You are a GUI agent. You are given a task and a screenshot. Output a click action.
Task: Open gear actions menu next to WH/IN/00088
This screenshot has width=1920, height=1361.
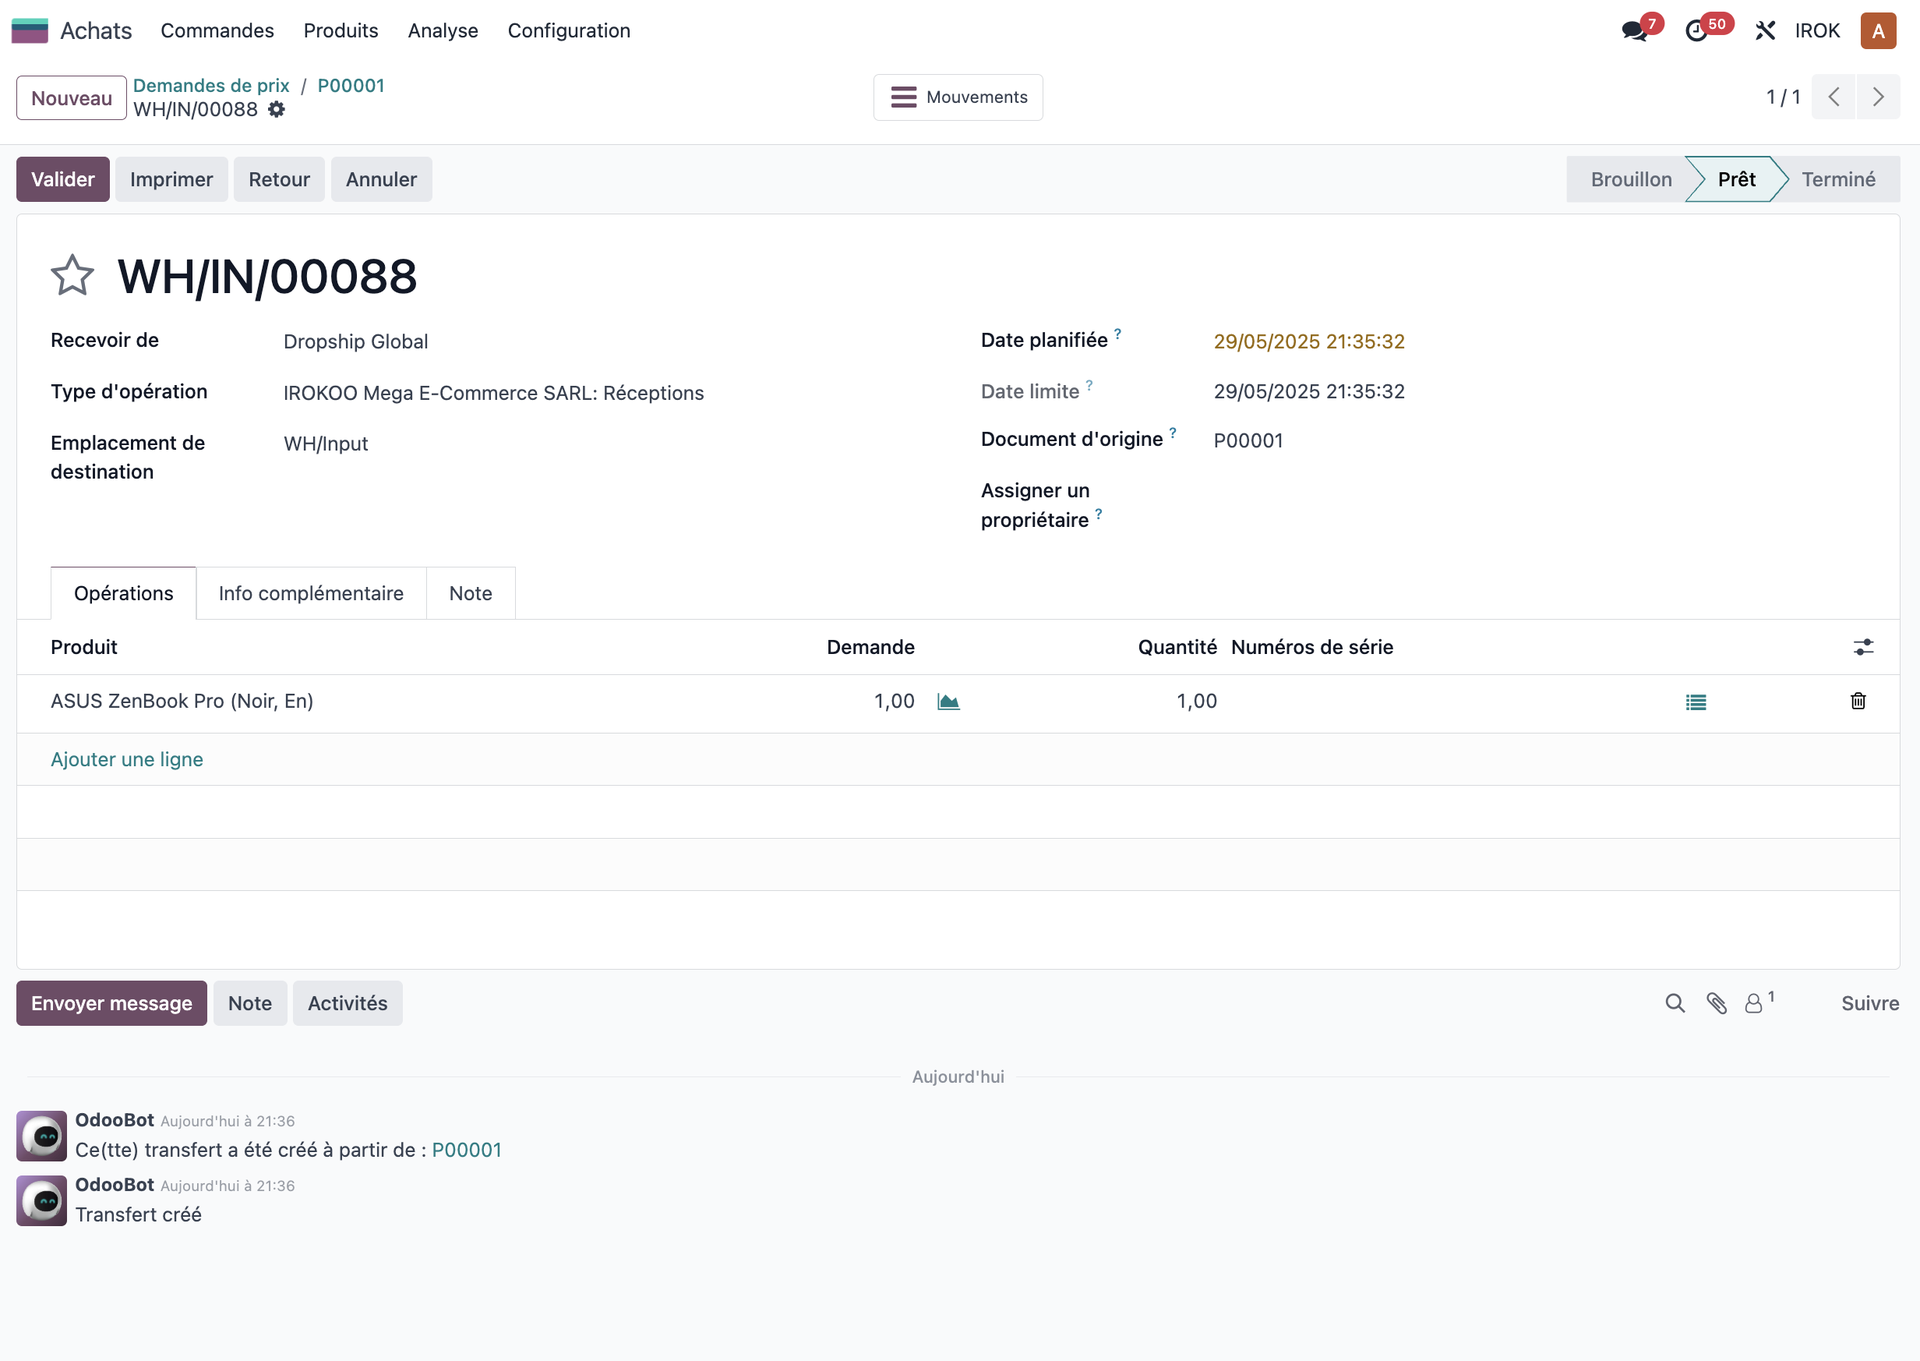[x=277, y=110]
